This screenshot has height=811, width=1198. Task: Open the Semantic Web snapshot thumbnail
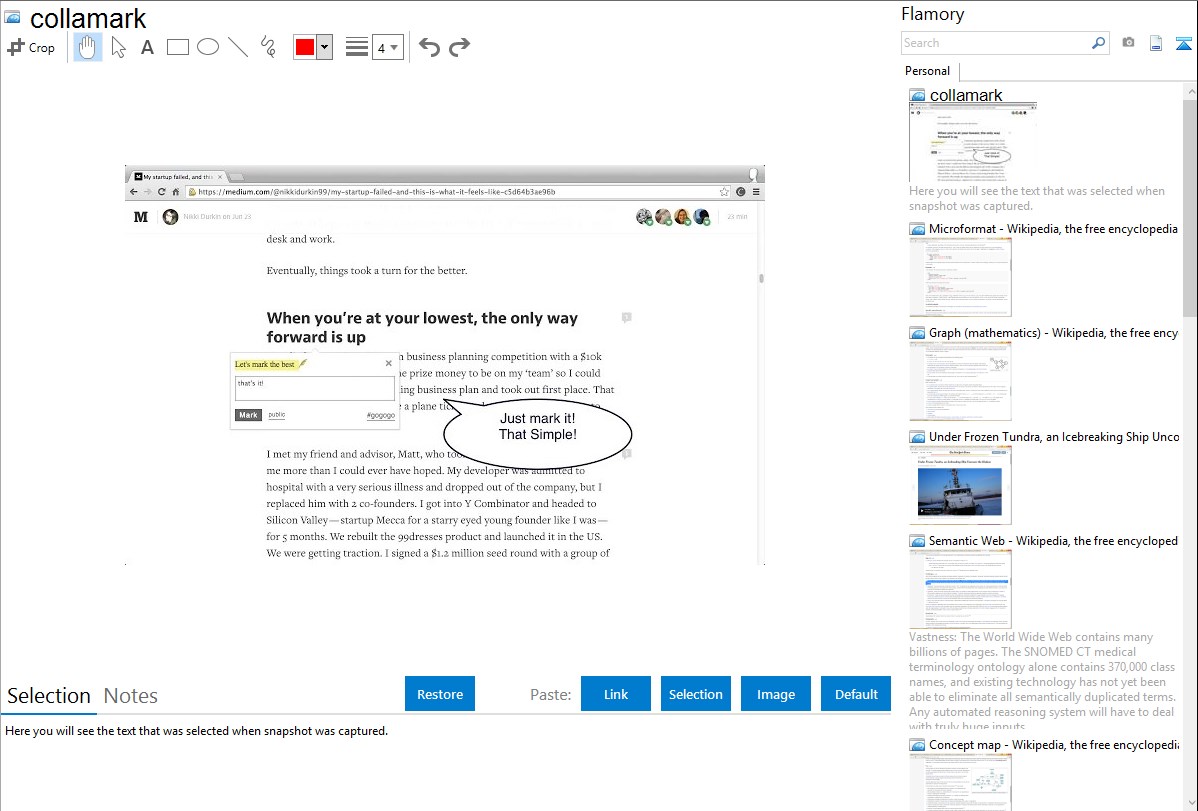point(960,588)
